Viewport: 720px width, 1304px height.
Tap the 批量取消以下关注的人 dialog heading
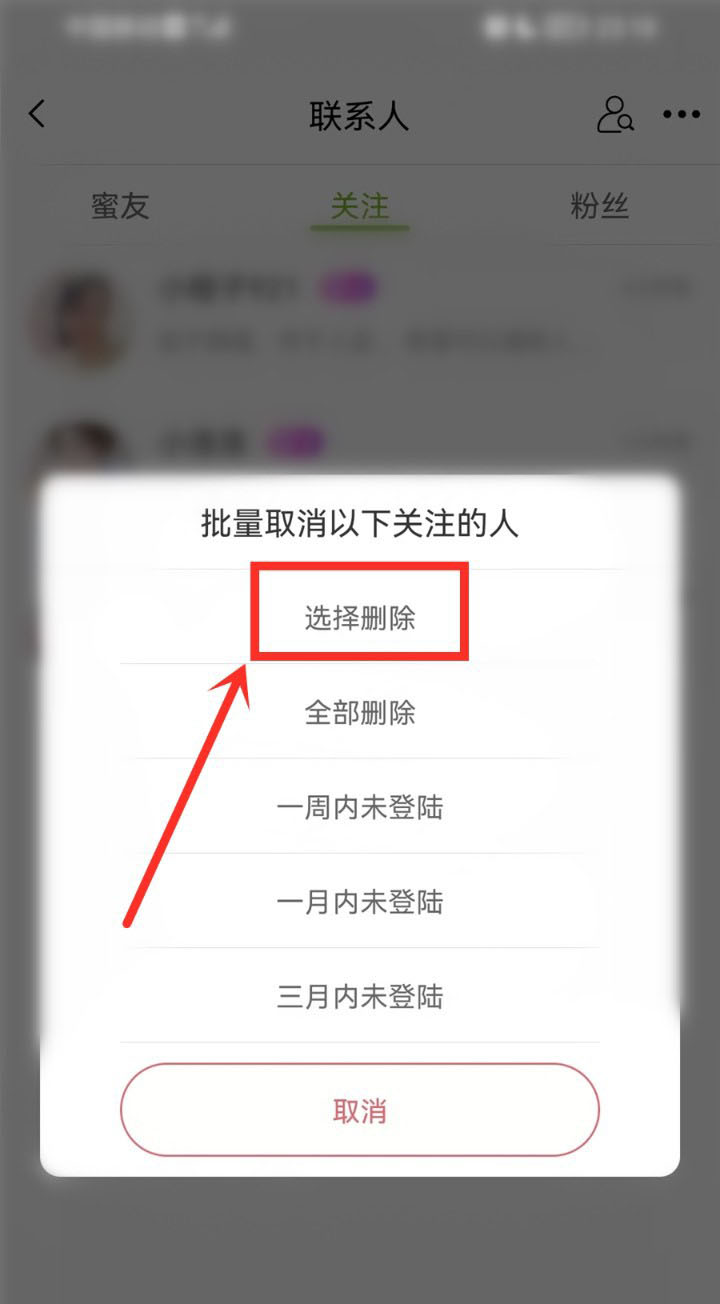(360, 524)
